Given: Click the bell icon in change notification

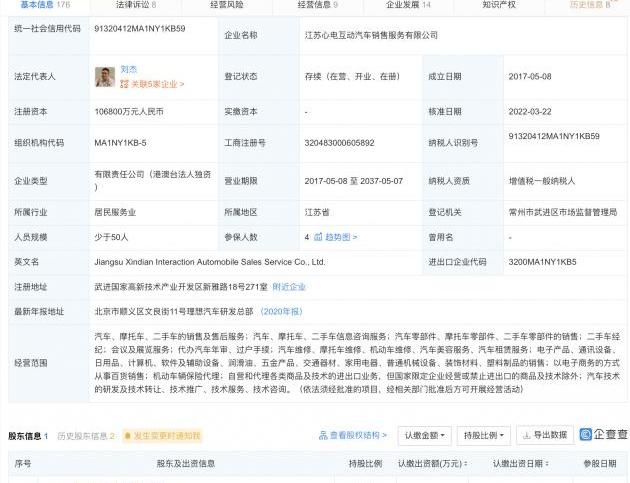Looking at the screenshot, I should pos(128,436).
